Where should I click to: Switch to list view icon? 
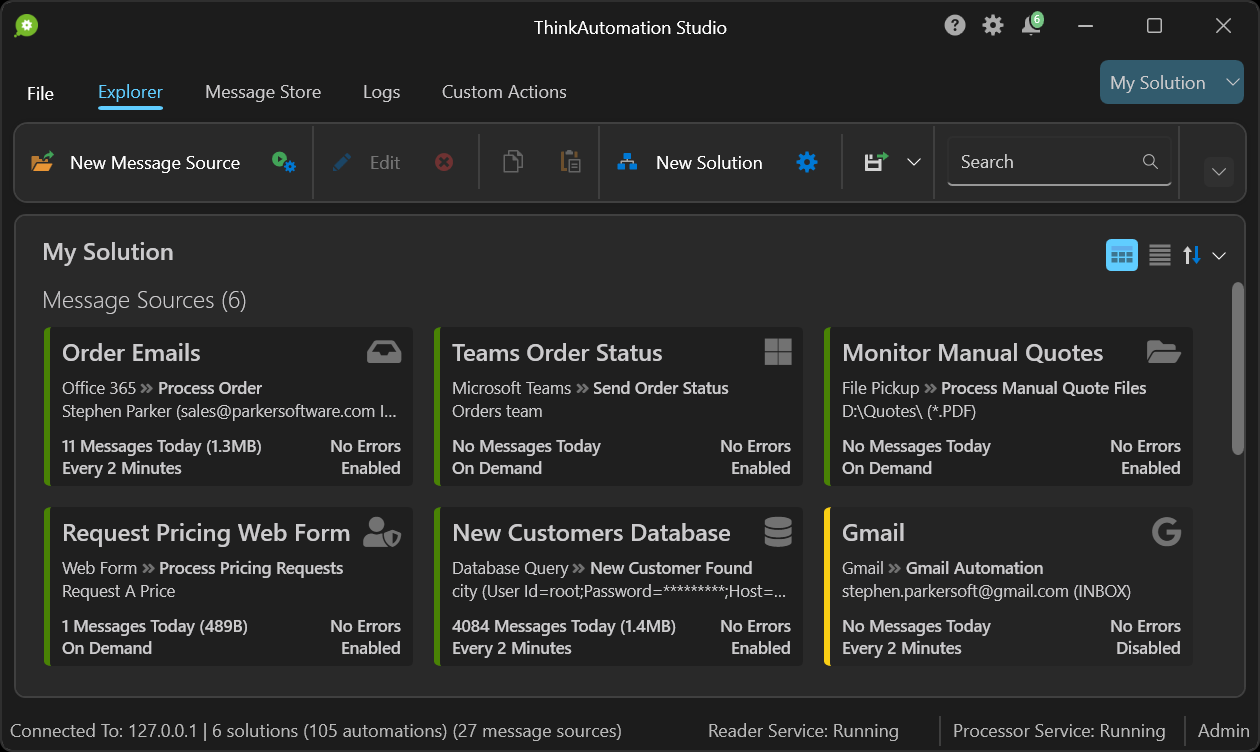point(1160,255)
